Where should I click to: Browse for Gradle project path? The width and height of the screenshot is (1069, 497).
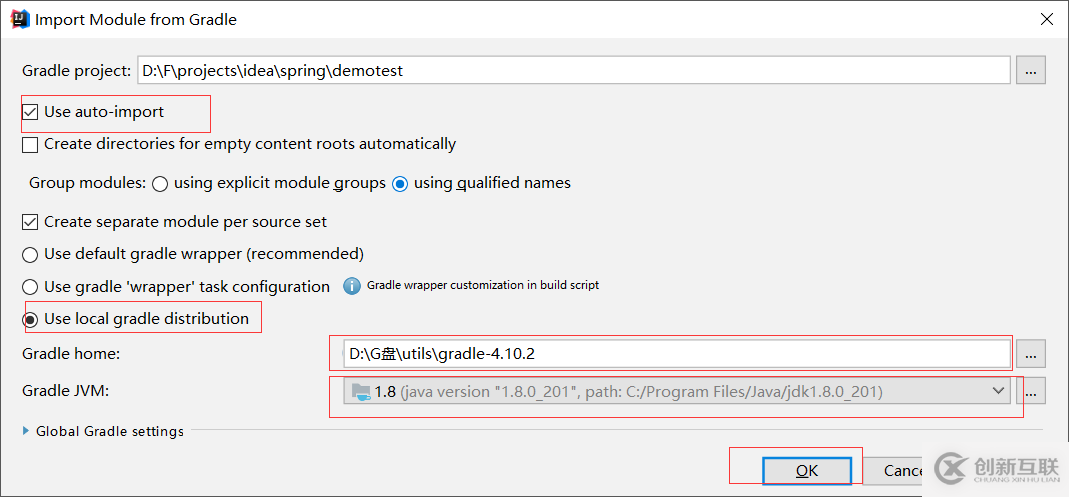point(1031,70)
